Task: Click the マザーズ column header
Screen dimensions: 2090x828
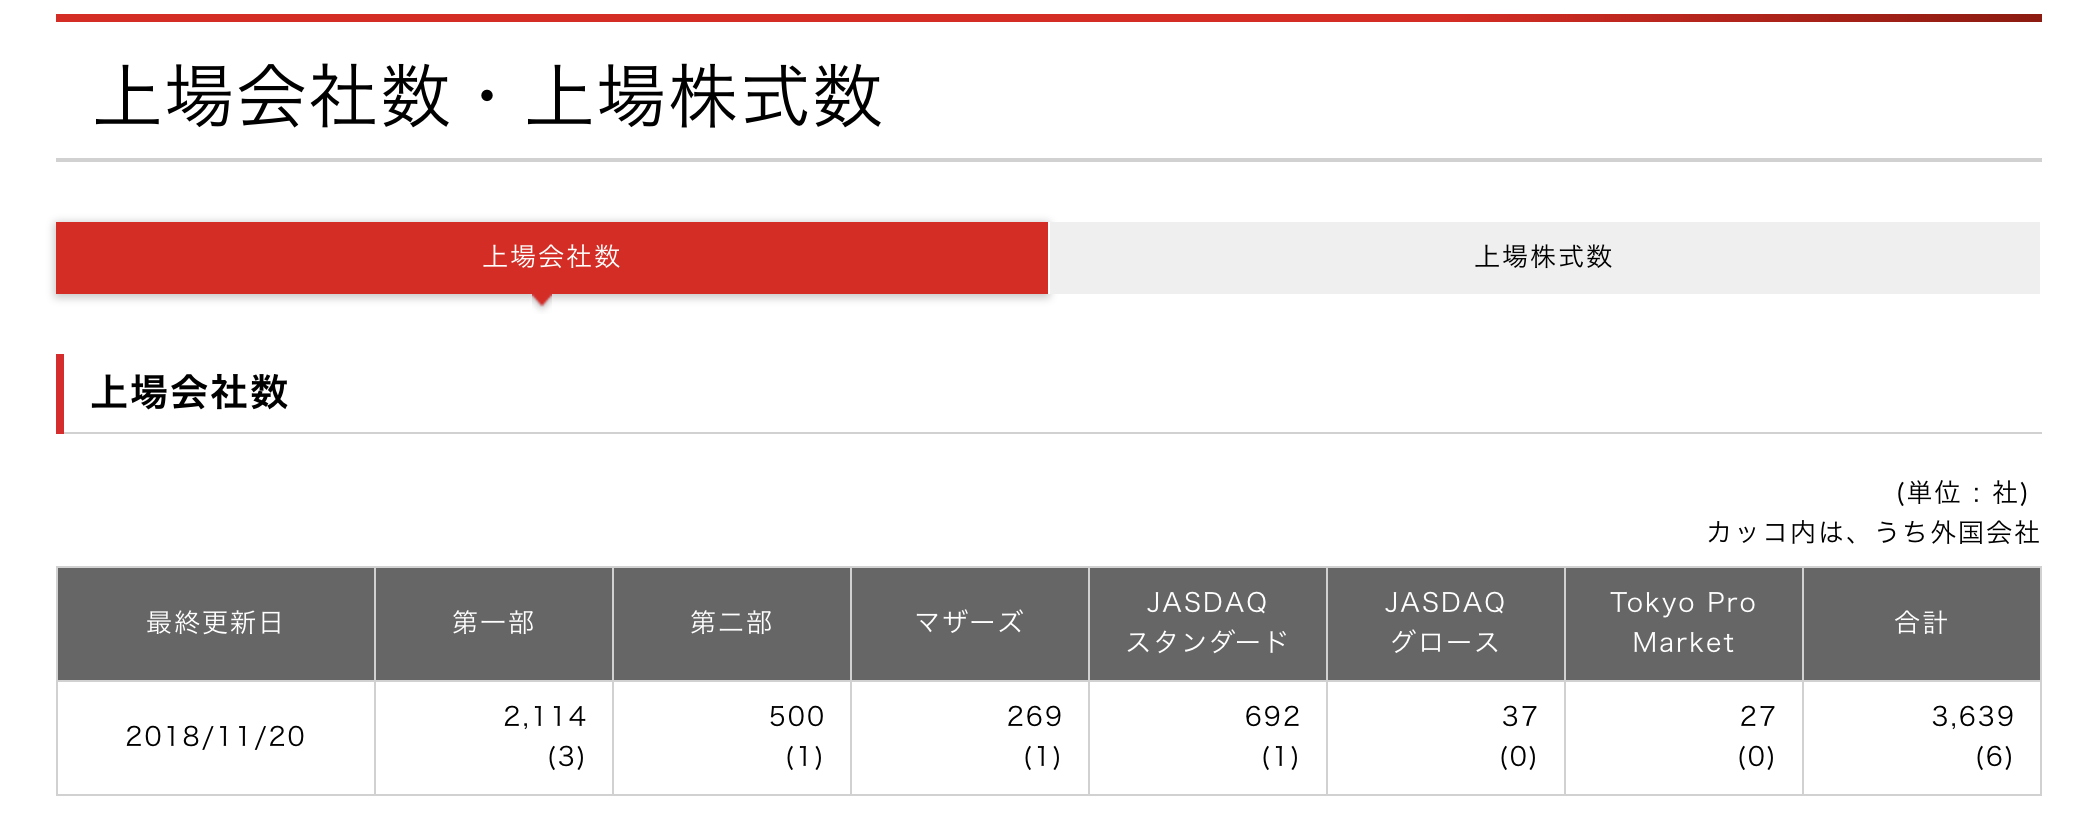Action: click(x=970, y=623)
